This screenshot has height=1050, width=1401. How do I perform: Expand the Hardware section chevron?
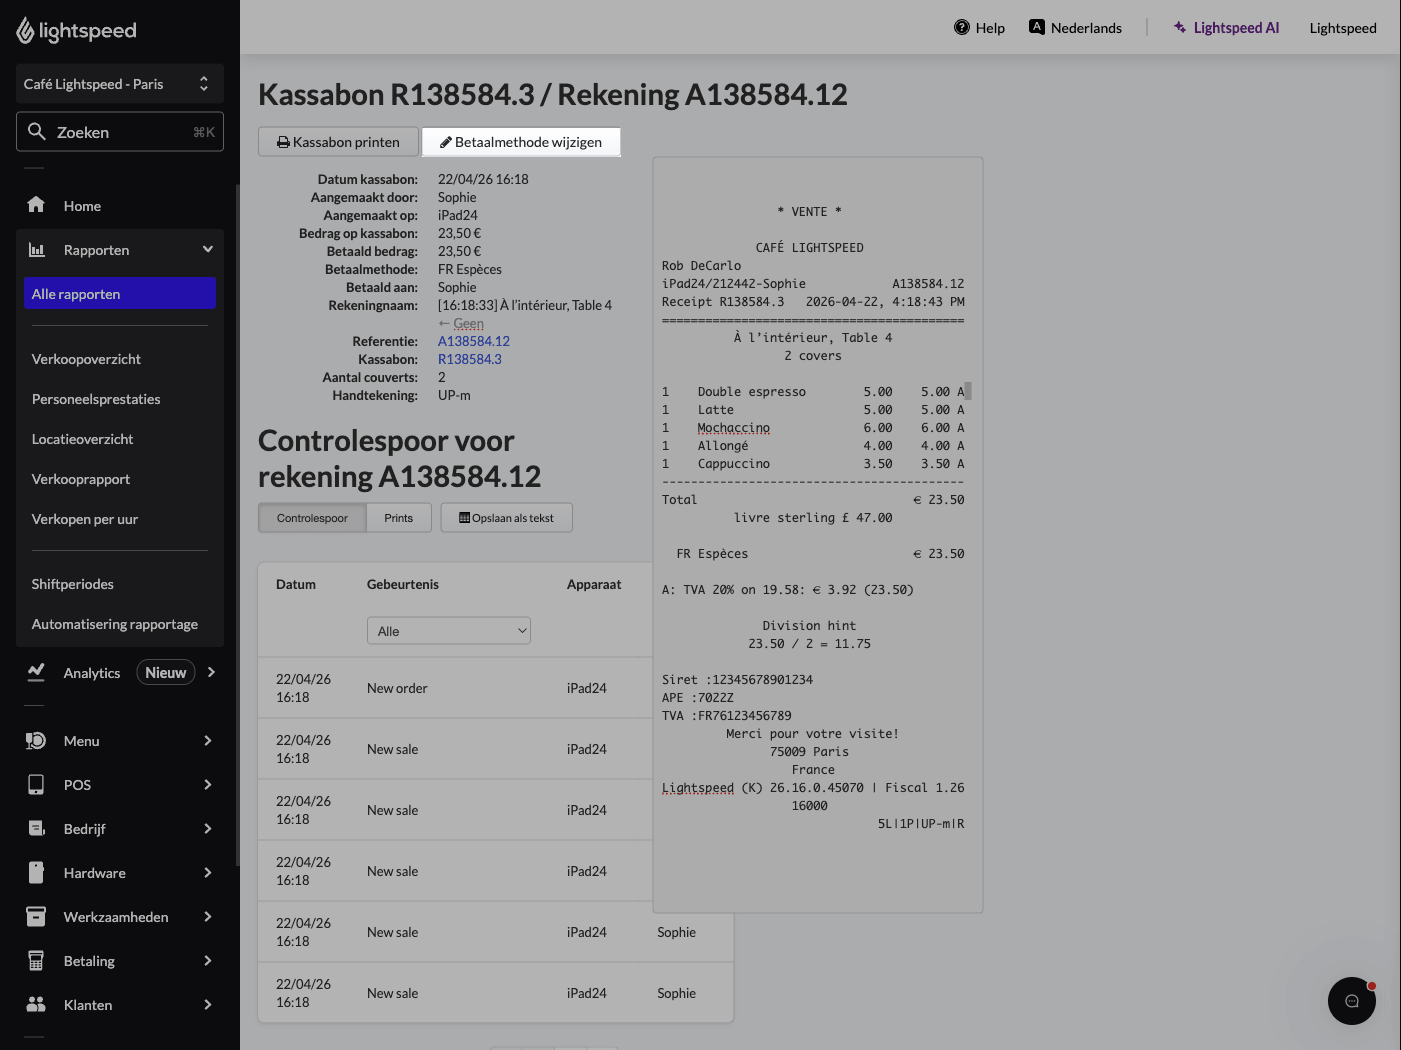pos(208,873)
